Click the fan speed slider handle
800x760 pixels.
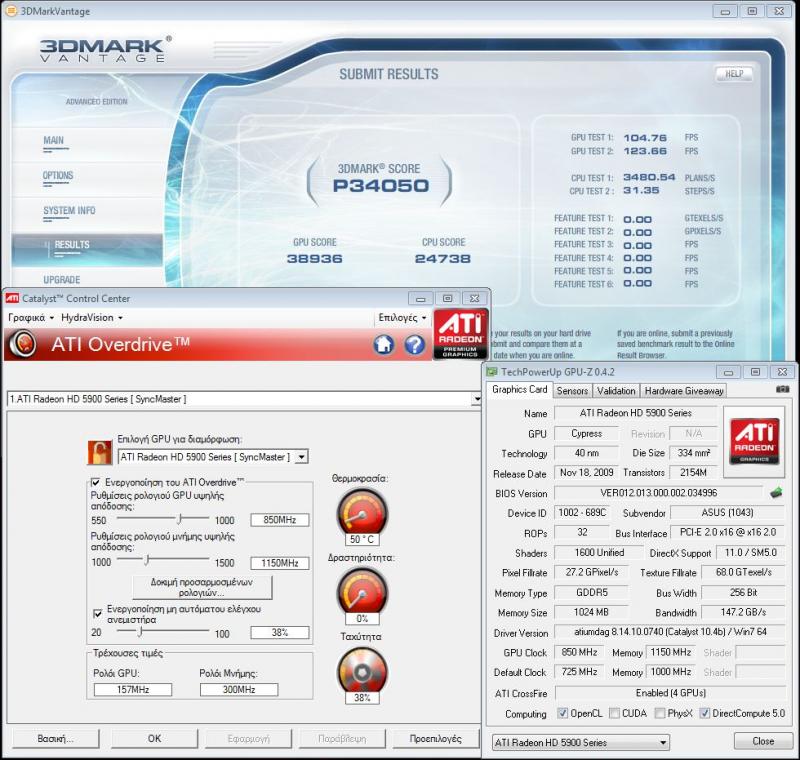click(x=139, y=632)
